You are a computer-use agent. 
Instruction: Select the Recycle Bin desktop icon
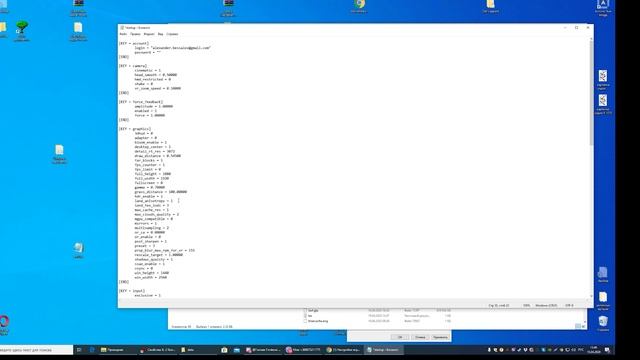click(x=603, y=323)
